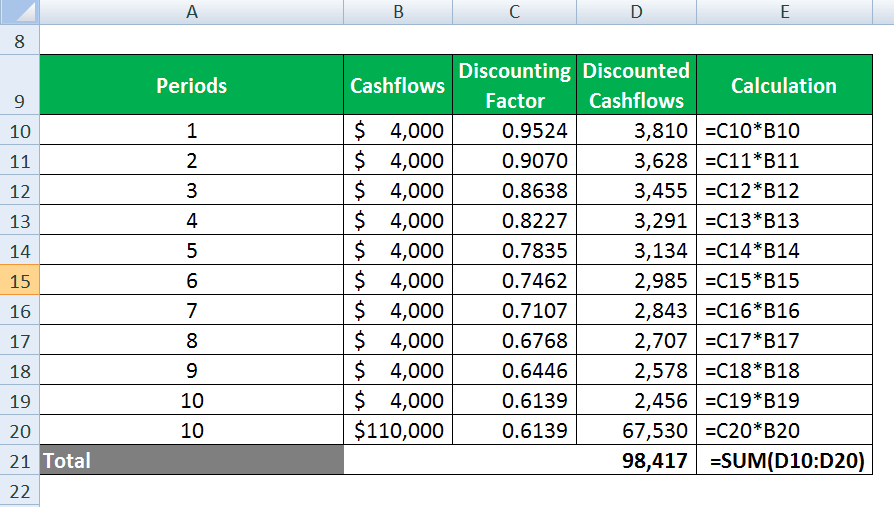Select column C header

coord(514,11)
